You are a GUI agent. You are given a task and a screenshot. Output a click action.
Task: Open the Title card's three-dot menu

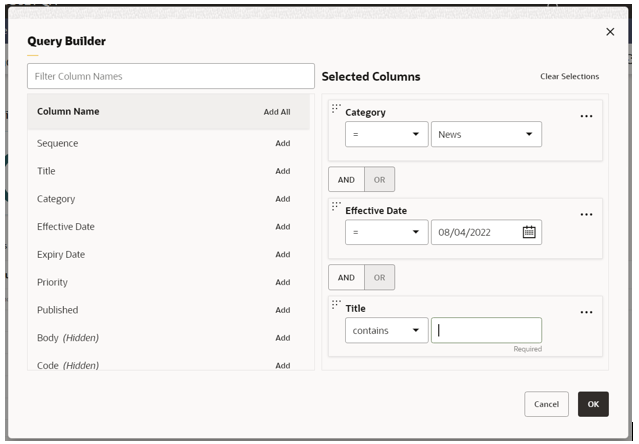[x=586, y=312]
